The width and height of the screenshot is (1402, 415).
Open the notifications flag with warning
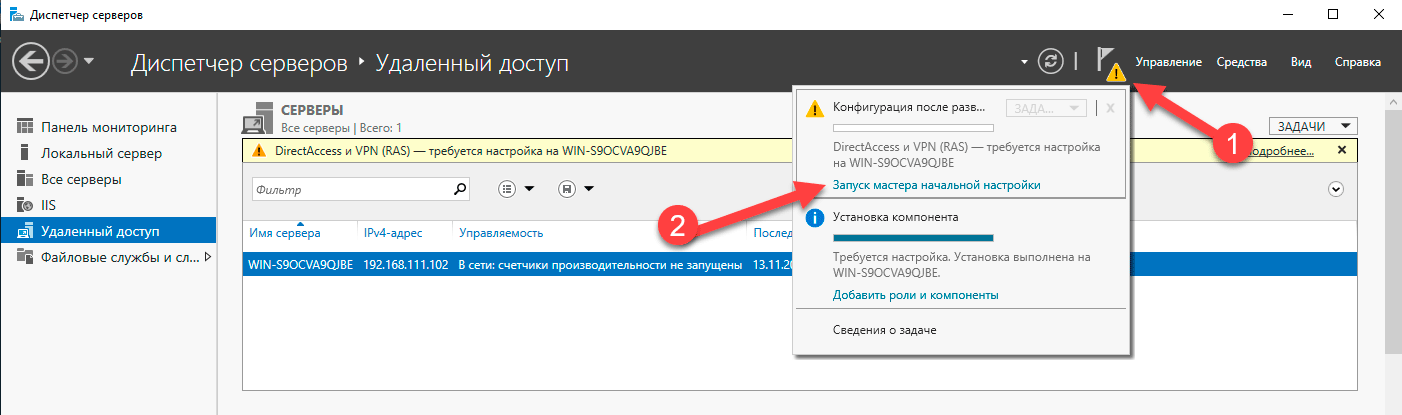pyautogui.click(x=1109, y=63)
